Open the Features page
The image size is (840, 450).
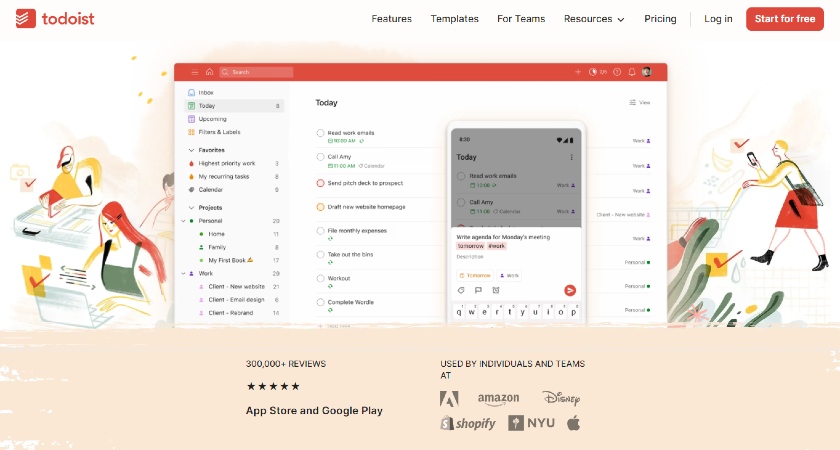(x=392, y=19)
